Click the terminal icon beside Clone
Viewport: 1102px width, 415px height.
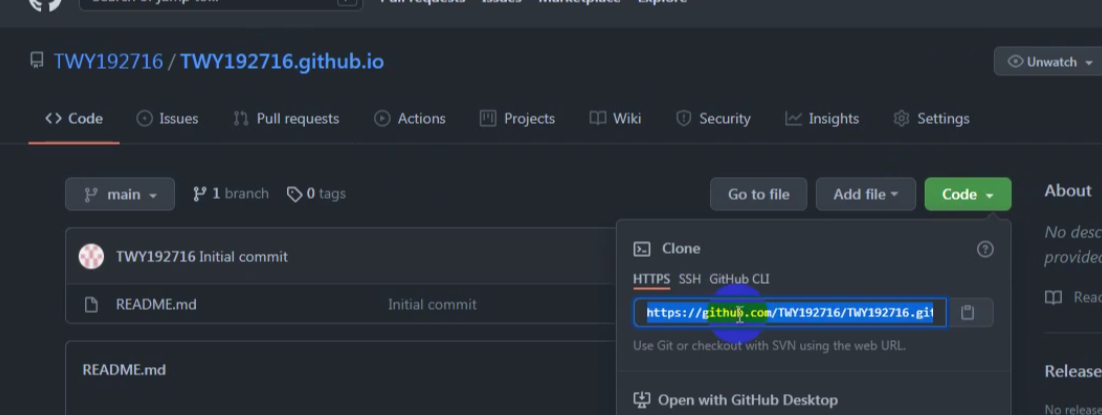[642, 249]
